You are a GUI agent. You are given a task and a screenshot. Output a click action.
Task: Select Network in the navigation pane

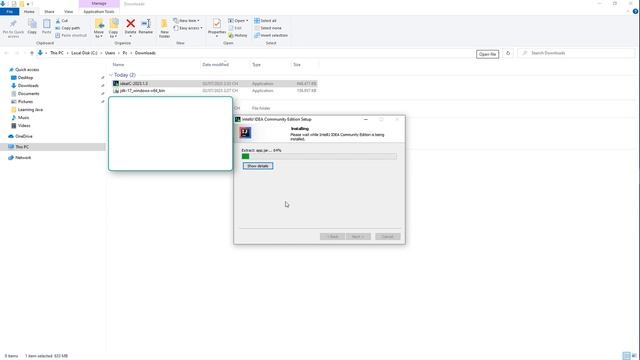23,158
